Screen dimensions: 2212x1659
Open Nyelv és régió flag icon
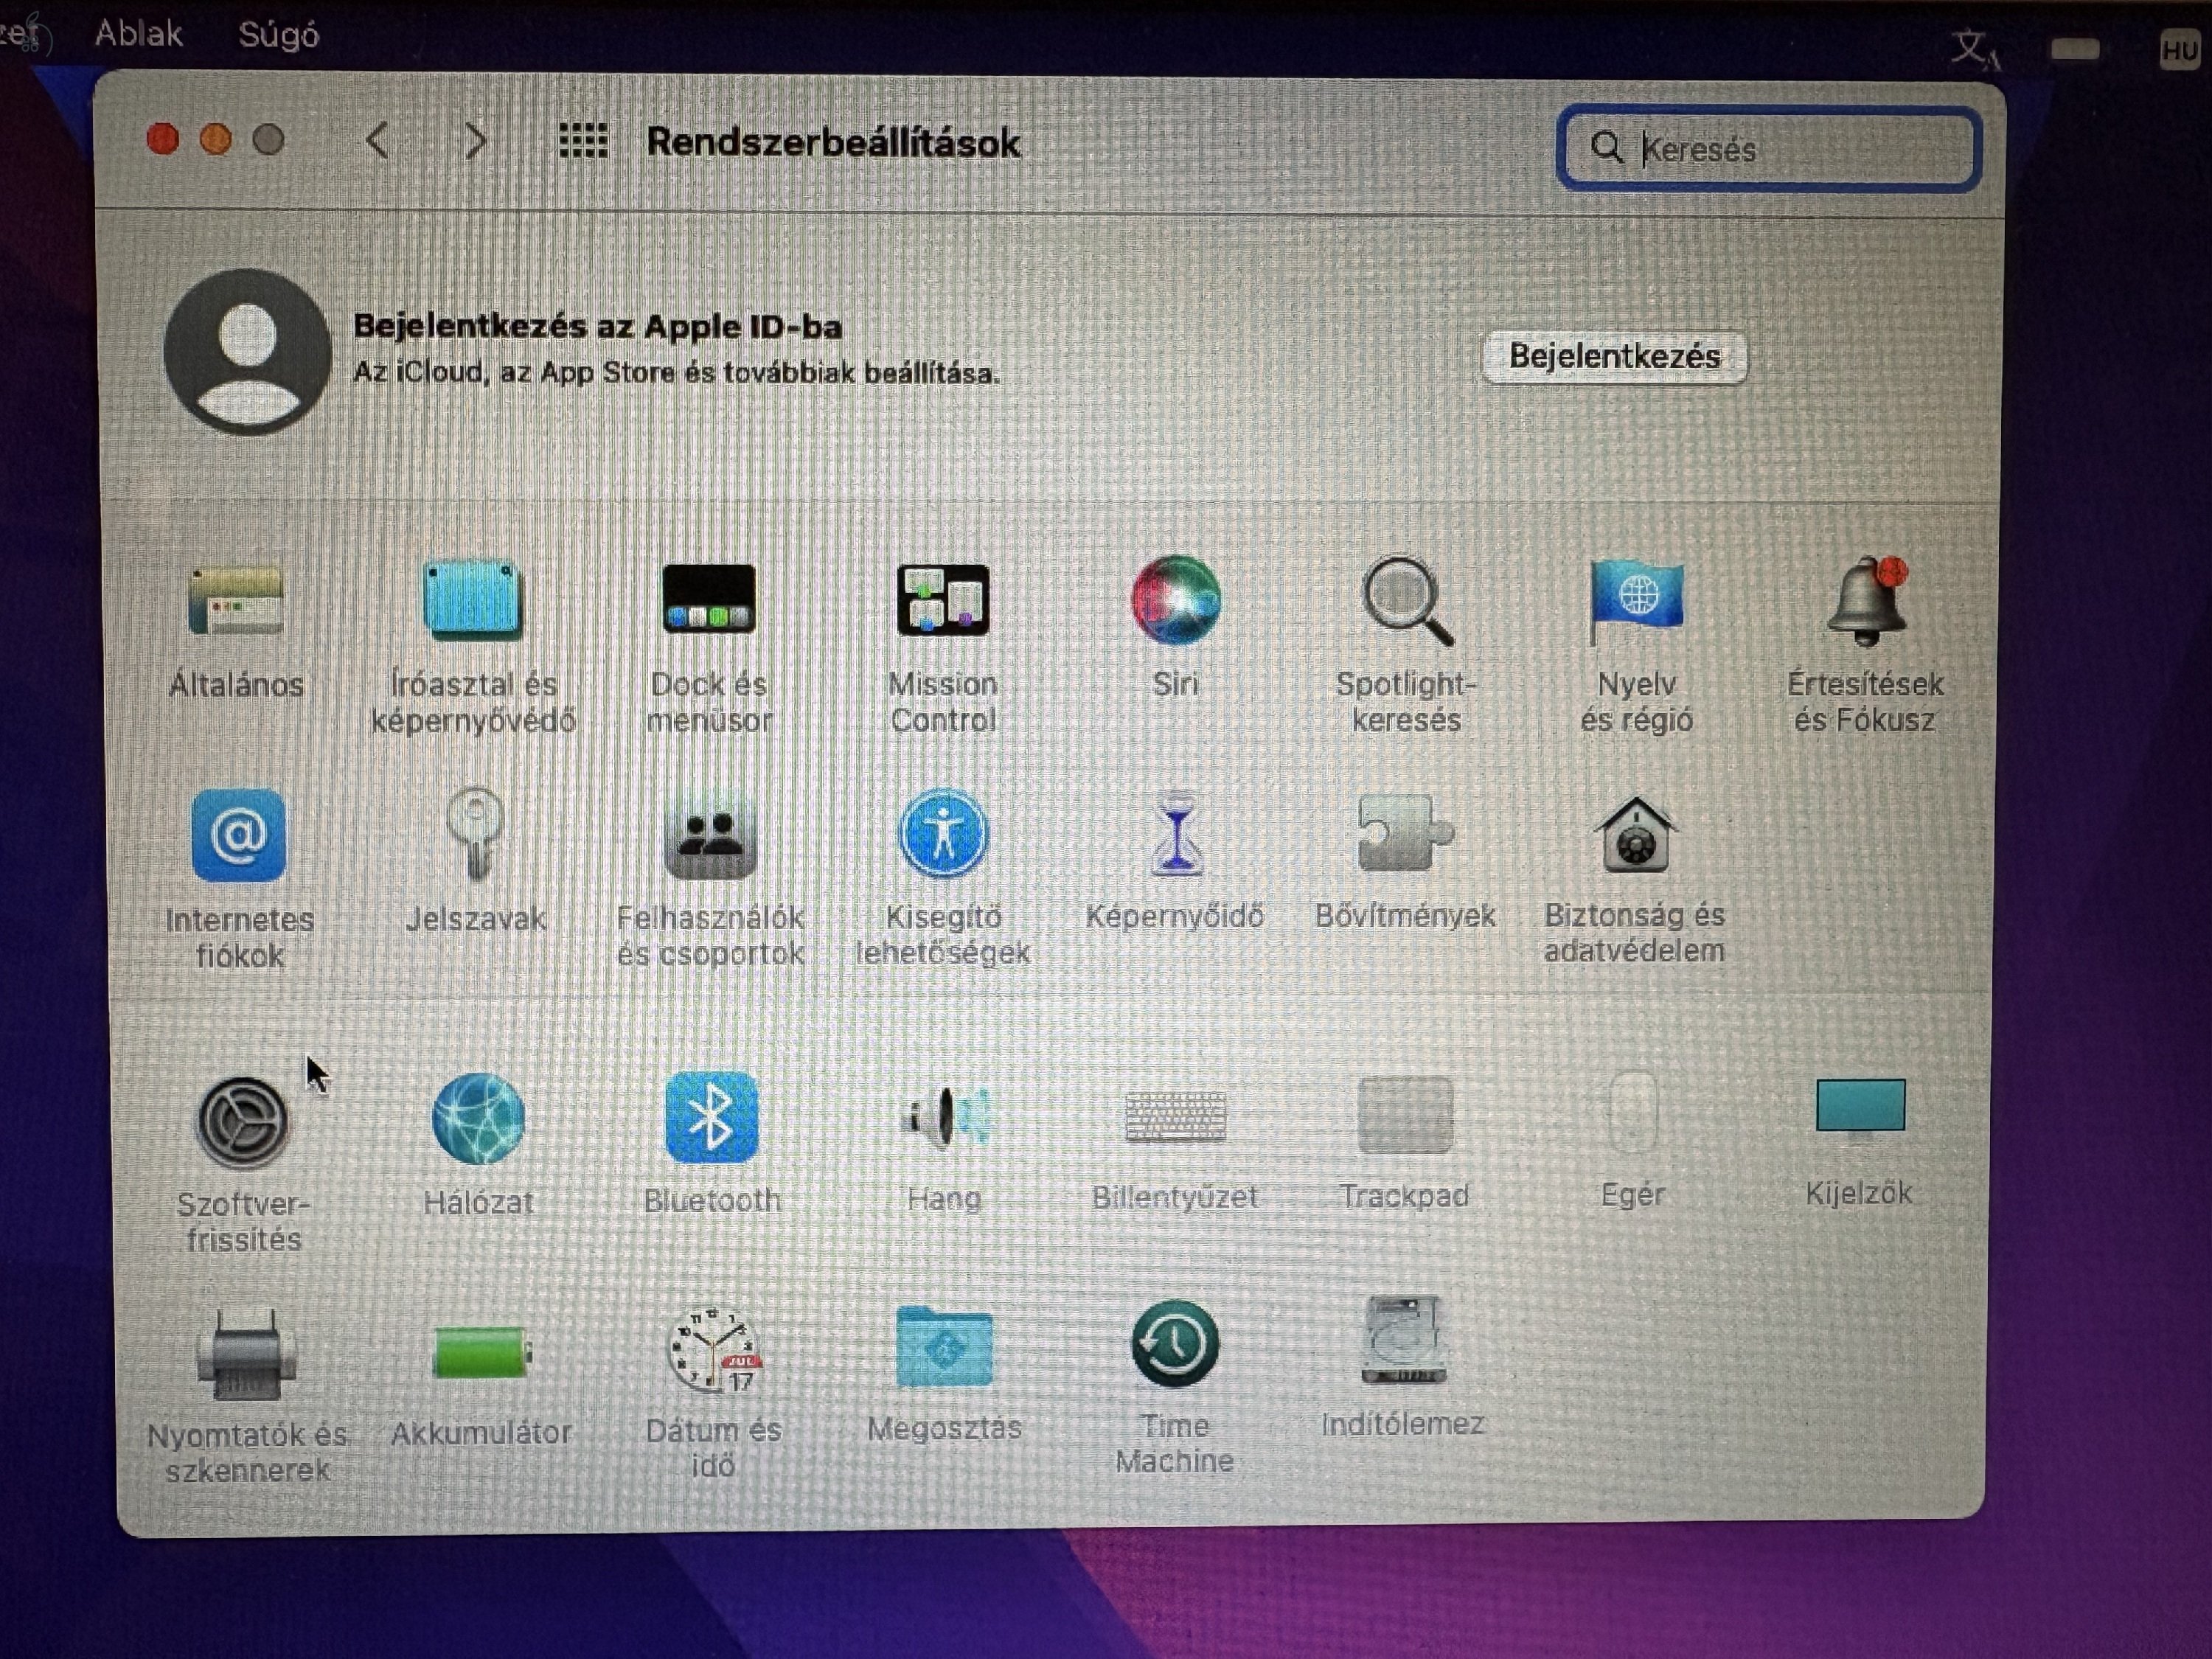(x=1636, y=602)
